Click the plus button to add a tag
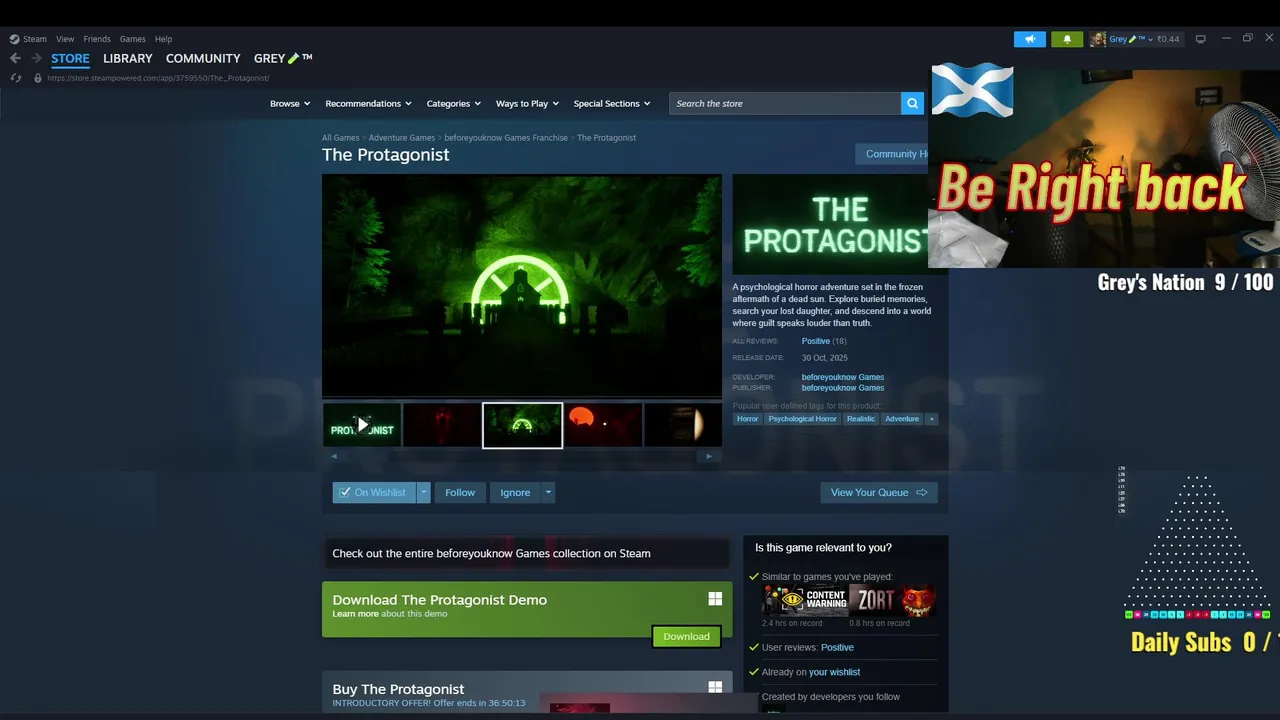This screenshot has width=1280, height=720. 931,419
